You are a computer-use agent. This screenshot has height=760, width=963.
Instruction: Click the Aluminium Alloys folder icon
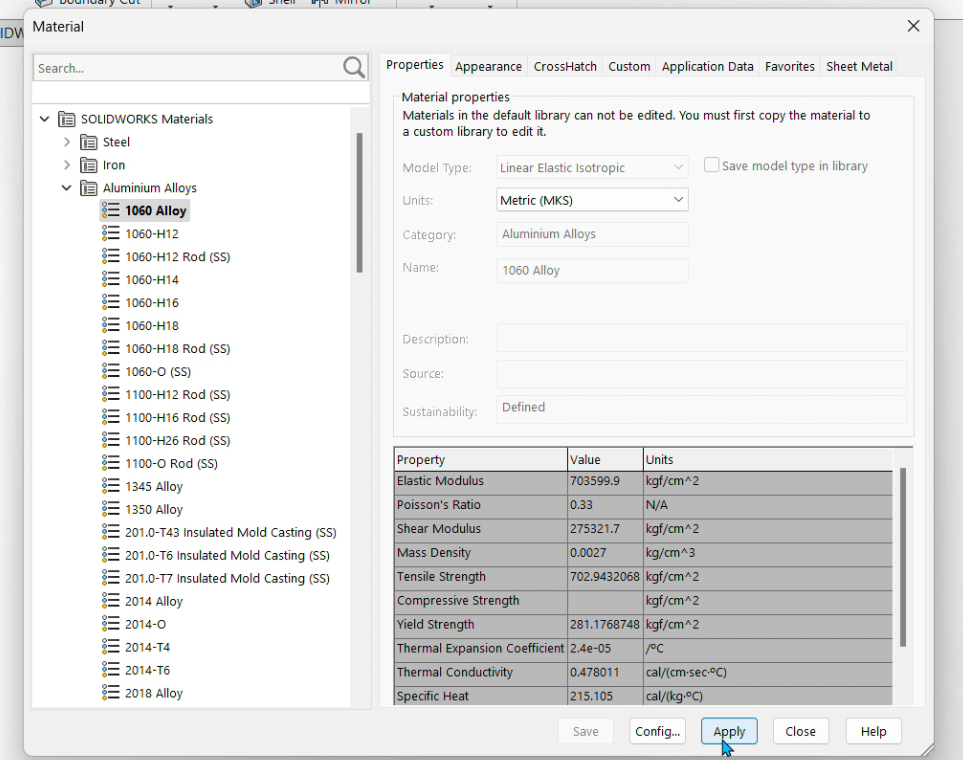pyautogui.click(x=88, y=187)
